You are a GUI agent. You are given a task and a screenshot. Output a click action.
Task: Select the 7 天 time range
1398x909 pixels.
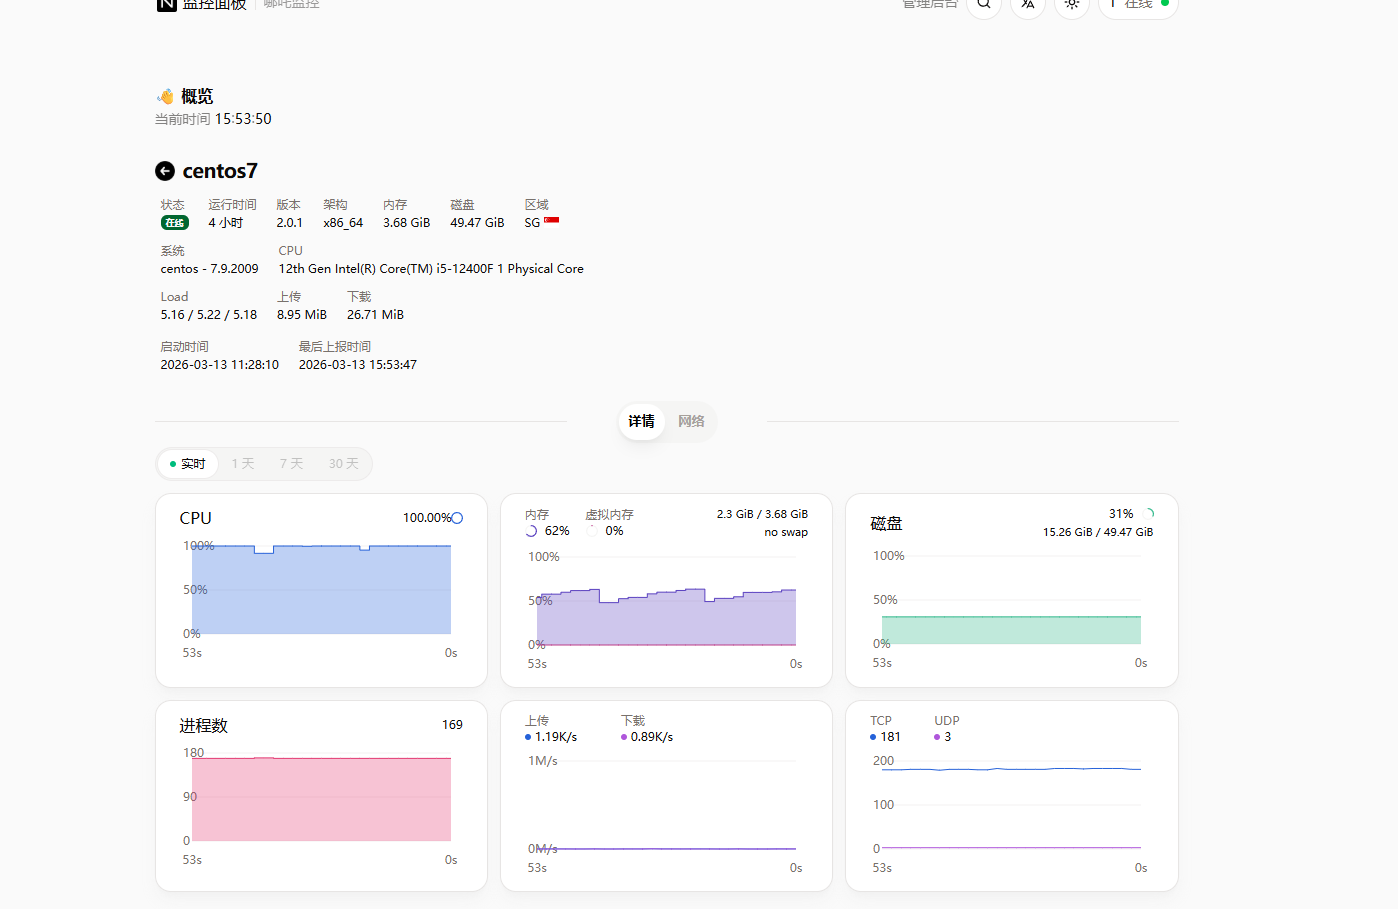(291, 464)
